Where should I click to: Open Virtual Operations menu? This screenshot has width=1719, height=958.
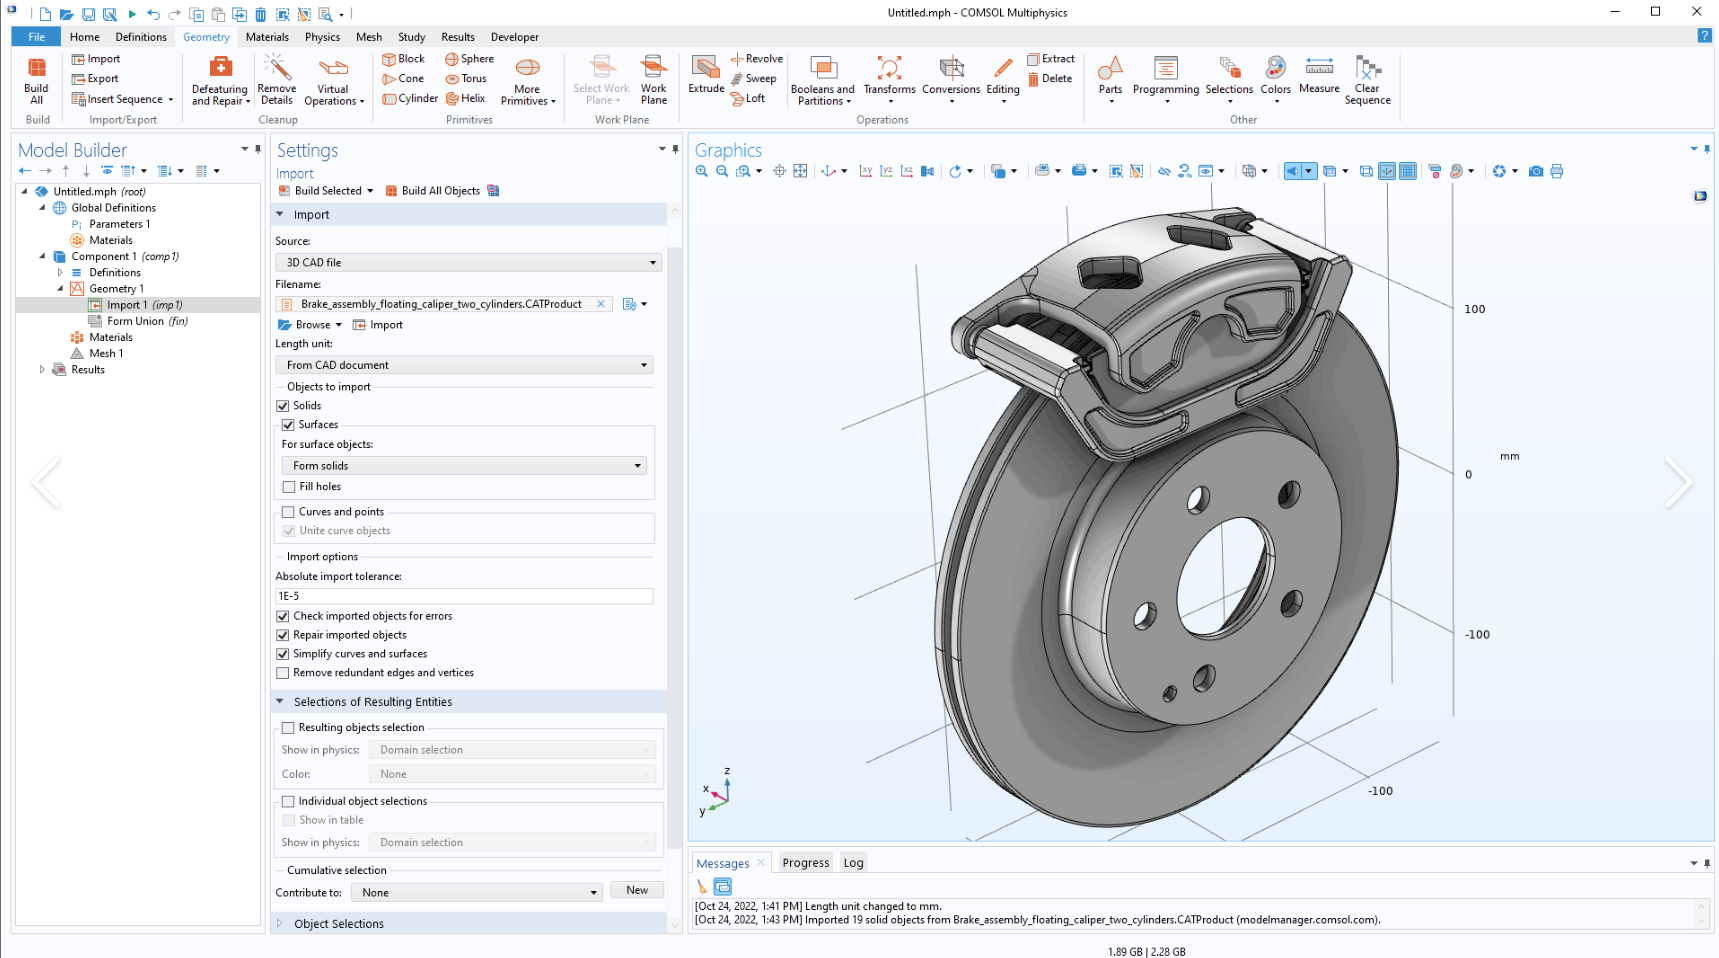click(333, 80)
